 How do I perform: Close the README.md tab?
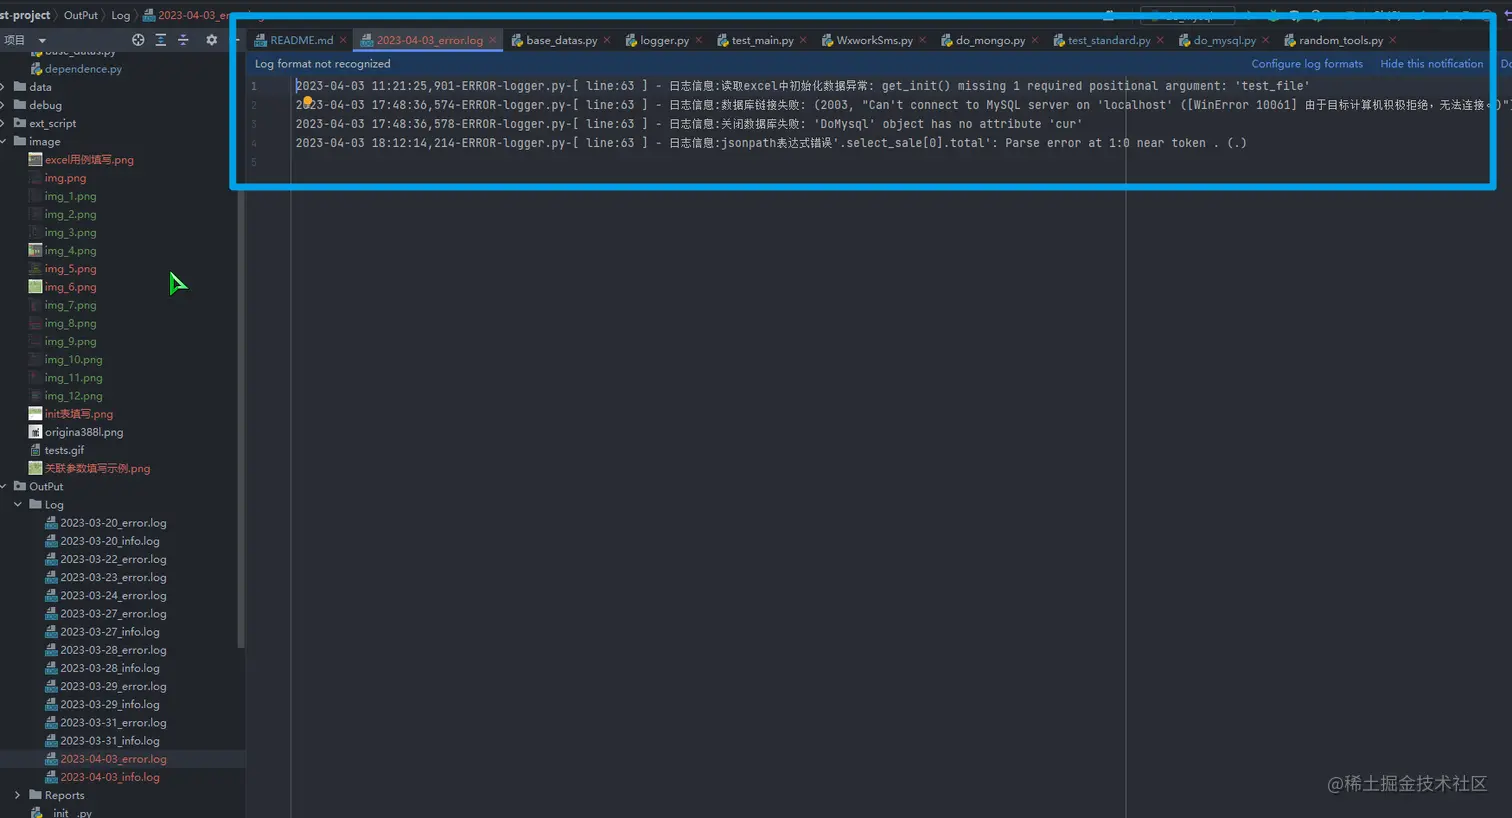coord(343,40)
